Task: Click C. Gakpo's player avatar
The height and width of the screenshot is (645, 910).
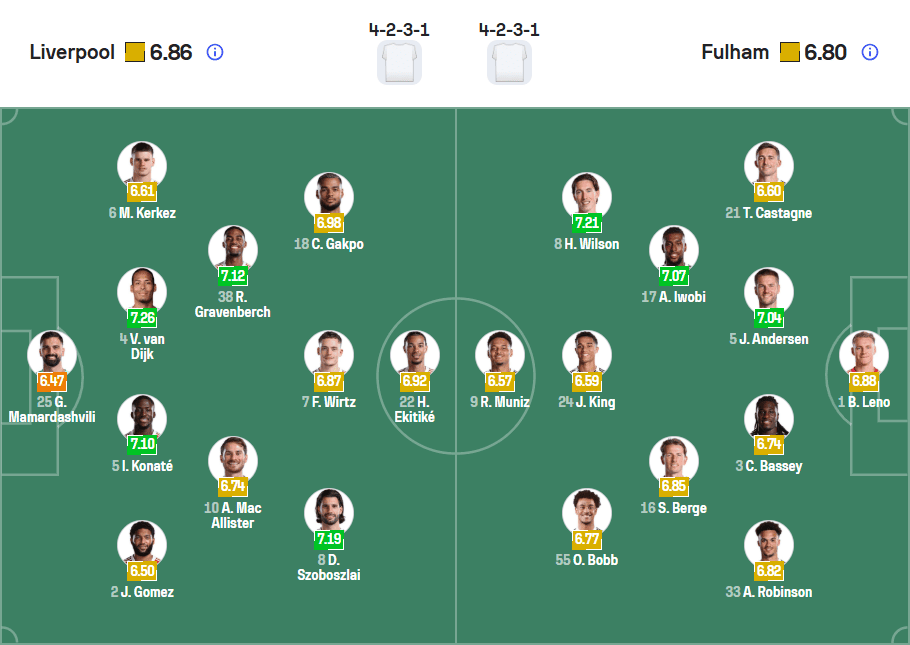Action: [x=329, y=190]
